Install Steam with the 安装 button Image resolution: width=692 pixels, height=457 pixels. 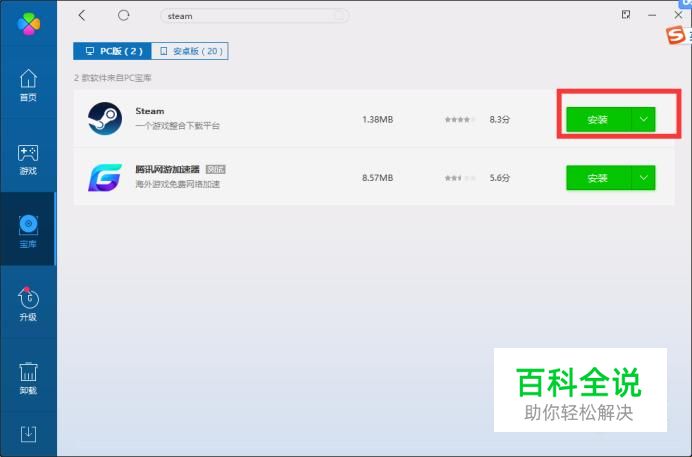598,120
